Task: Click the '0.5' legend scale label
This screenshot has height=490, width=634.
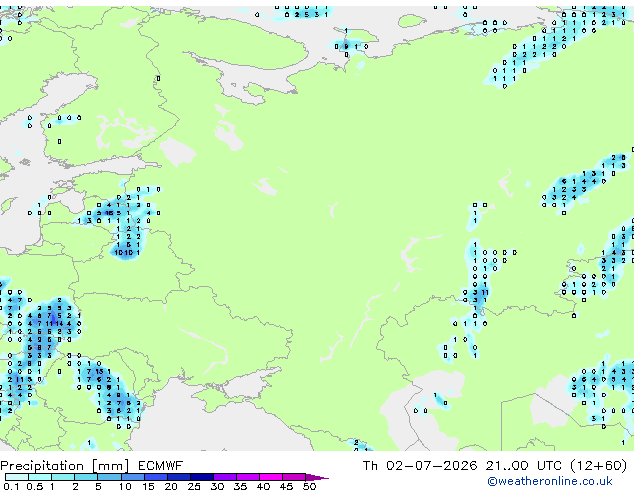Action: 34,486
